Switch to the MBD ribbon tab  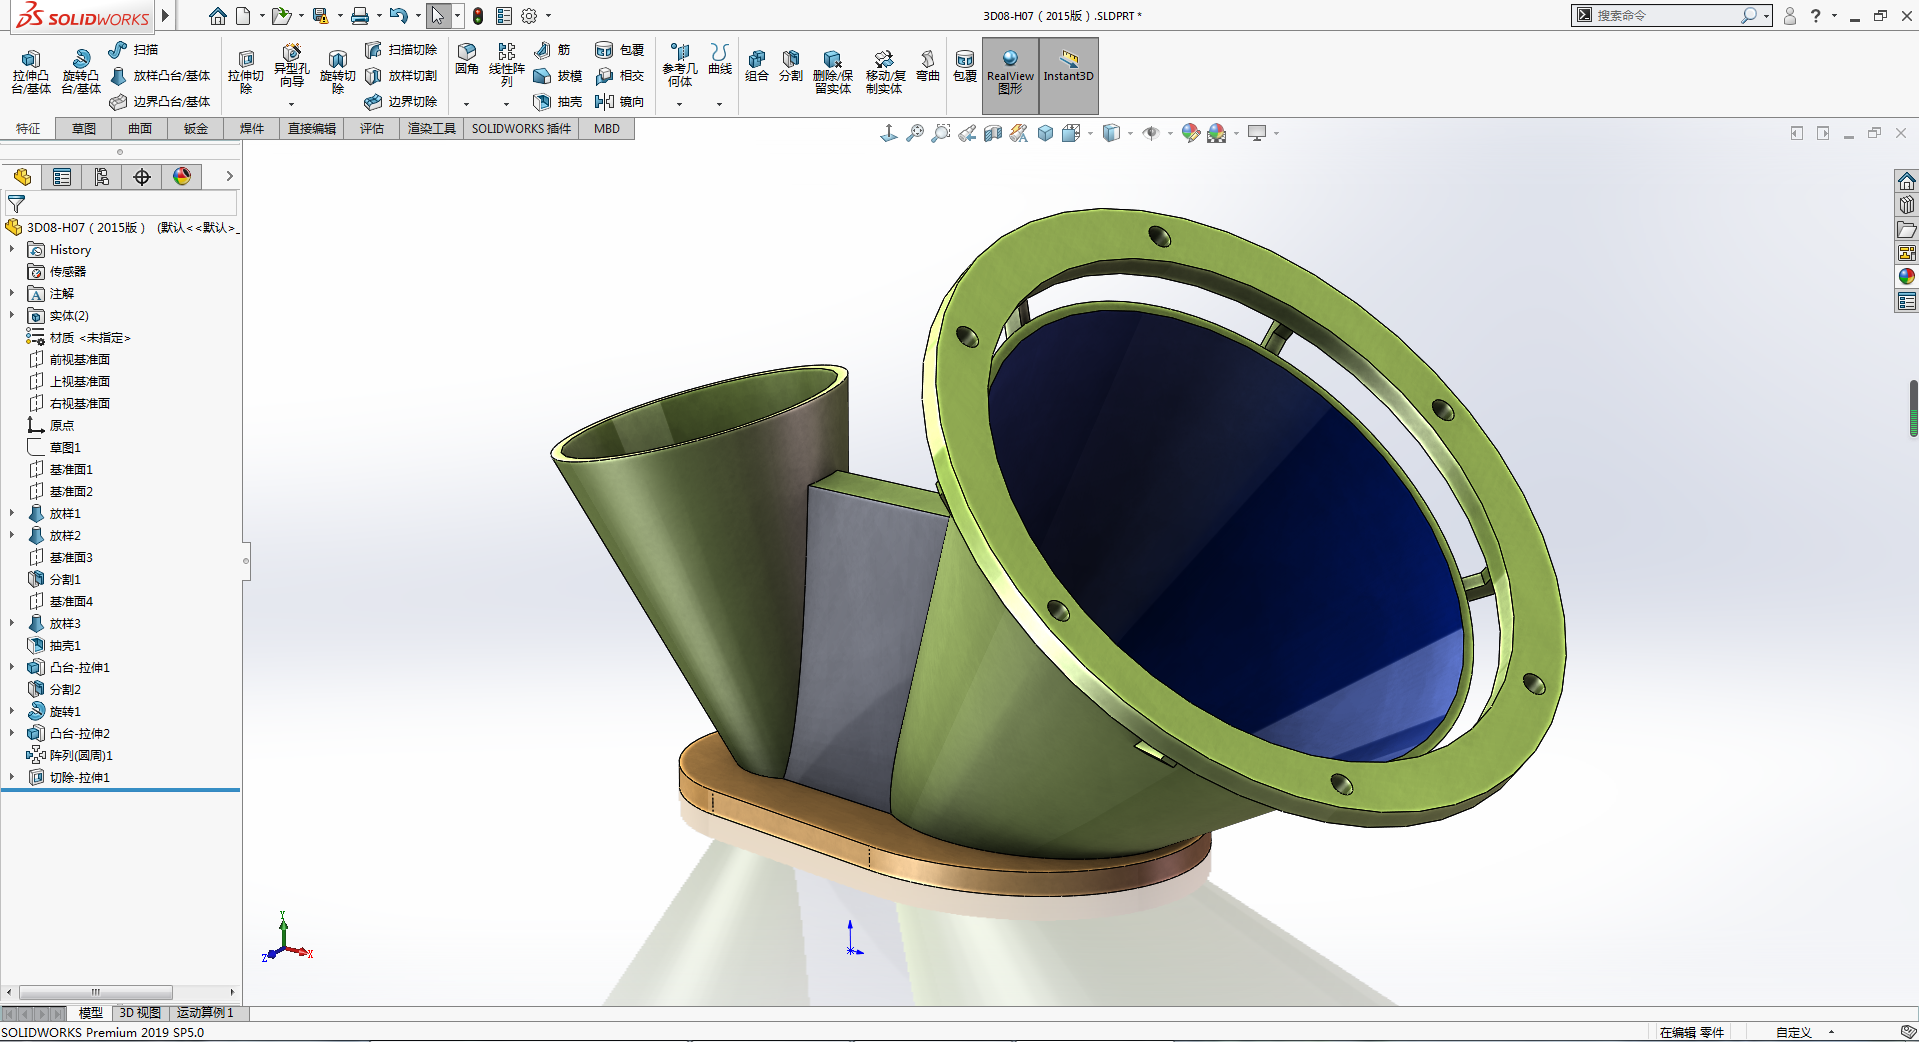(x=607, y=128)
